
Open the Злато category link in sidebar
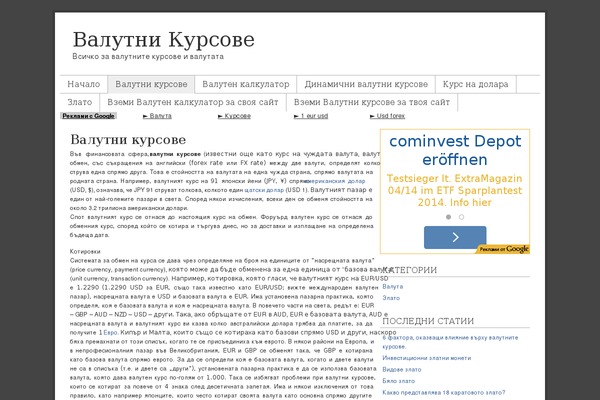(x=391, y=298)
